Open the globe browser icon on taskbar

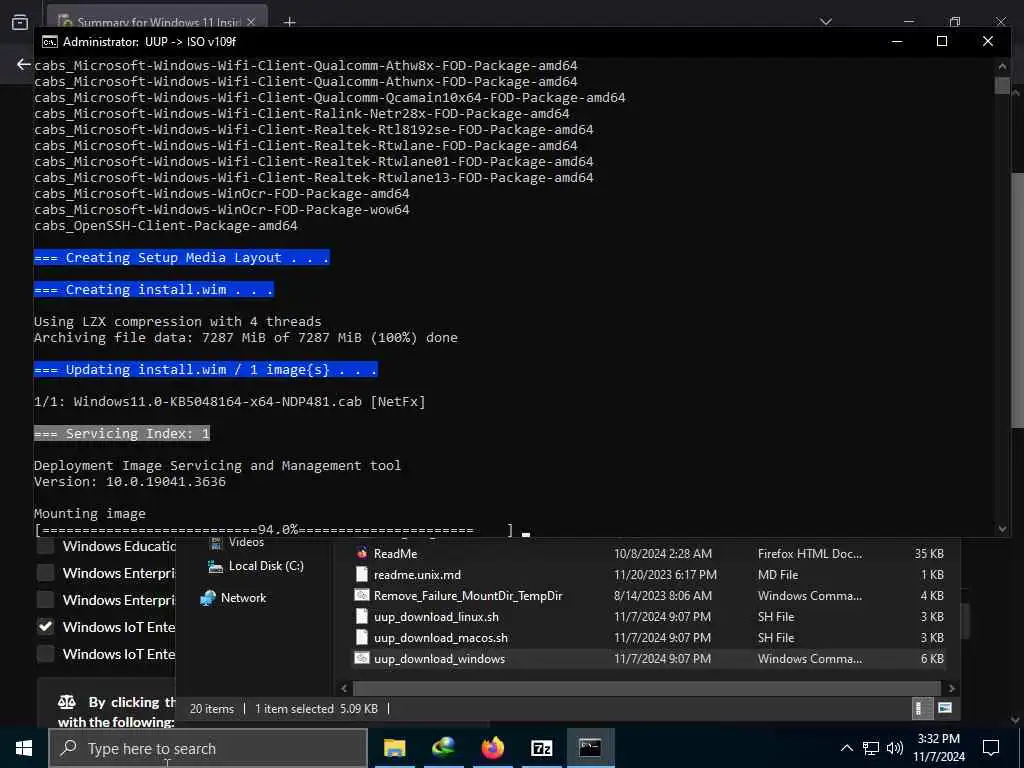(443, 748)
